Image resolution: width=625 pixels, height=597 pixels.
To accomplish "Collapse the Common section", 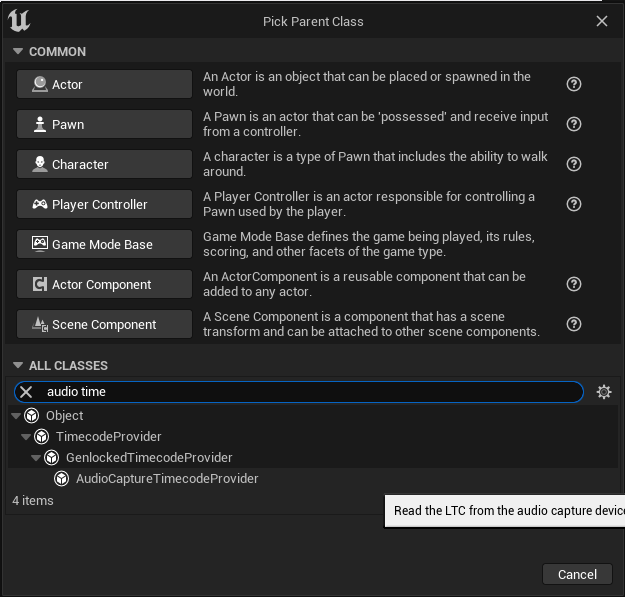I will pos(17,51).
